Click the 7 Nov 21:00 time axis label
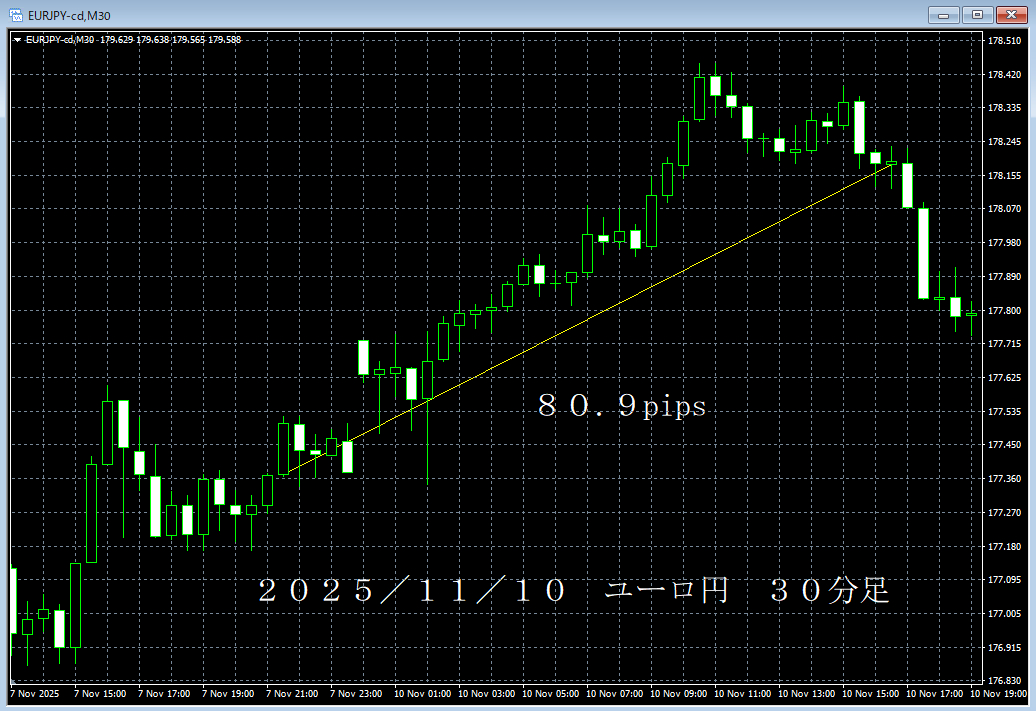Viewport: 1036px width, 711px height. (x=292, y=694)
